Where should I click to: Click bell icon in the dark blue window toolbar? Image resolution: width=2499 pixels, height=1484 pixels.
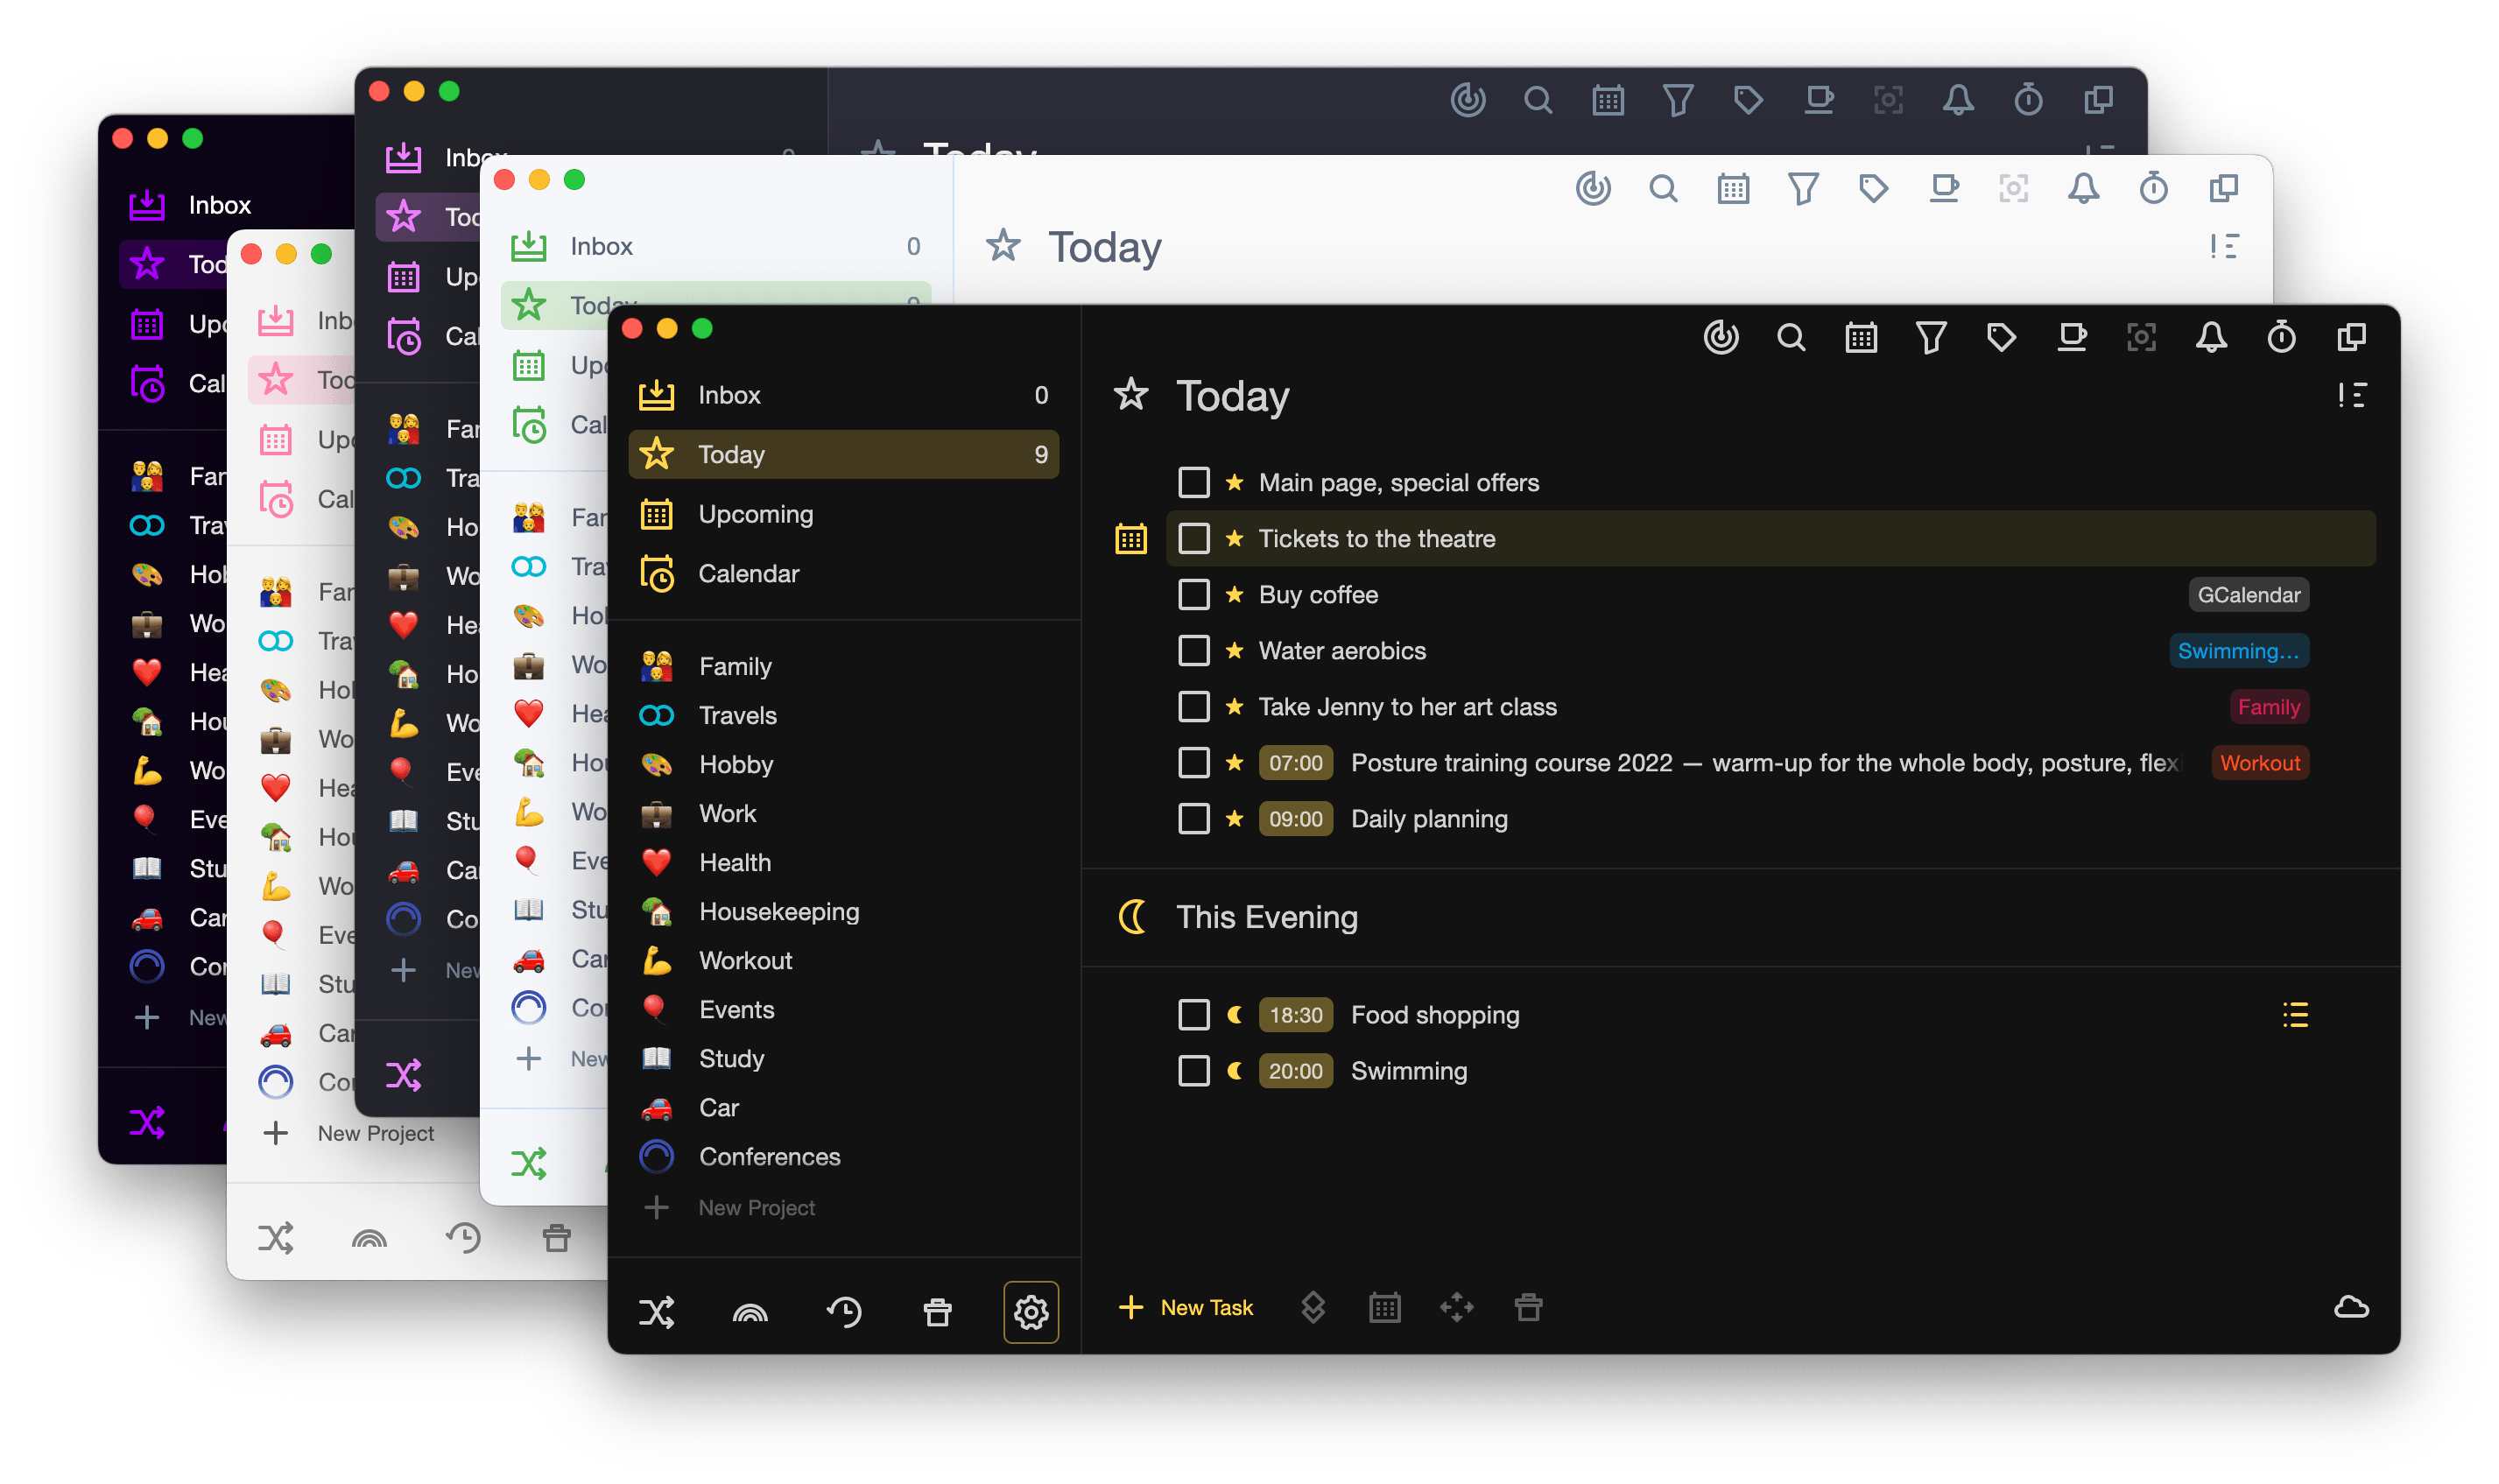[1958, 99]
